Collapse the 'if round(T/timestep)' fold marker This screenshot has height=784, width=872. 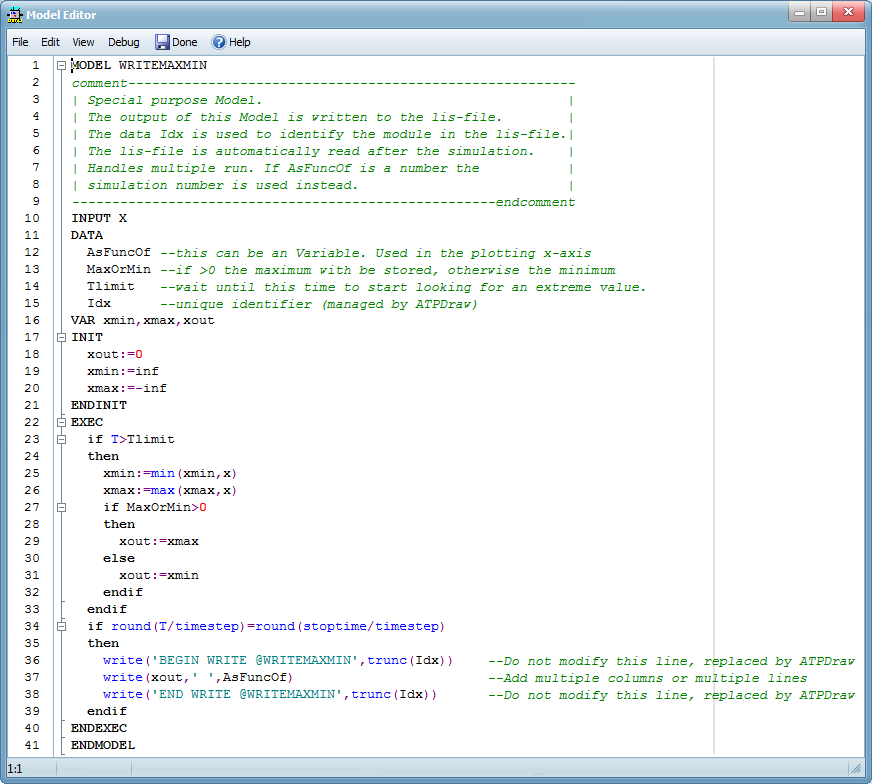click(x=62, y=627)
